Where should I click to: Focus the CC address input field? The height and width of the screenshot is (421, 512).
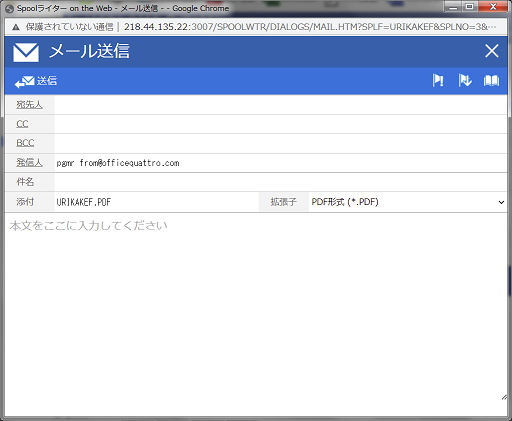(x=281, y=124)
